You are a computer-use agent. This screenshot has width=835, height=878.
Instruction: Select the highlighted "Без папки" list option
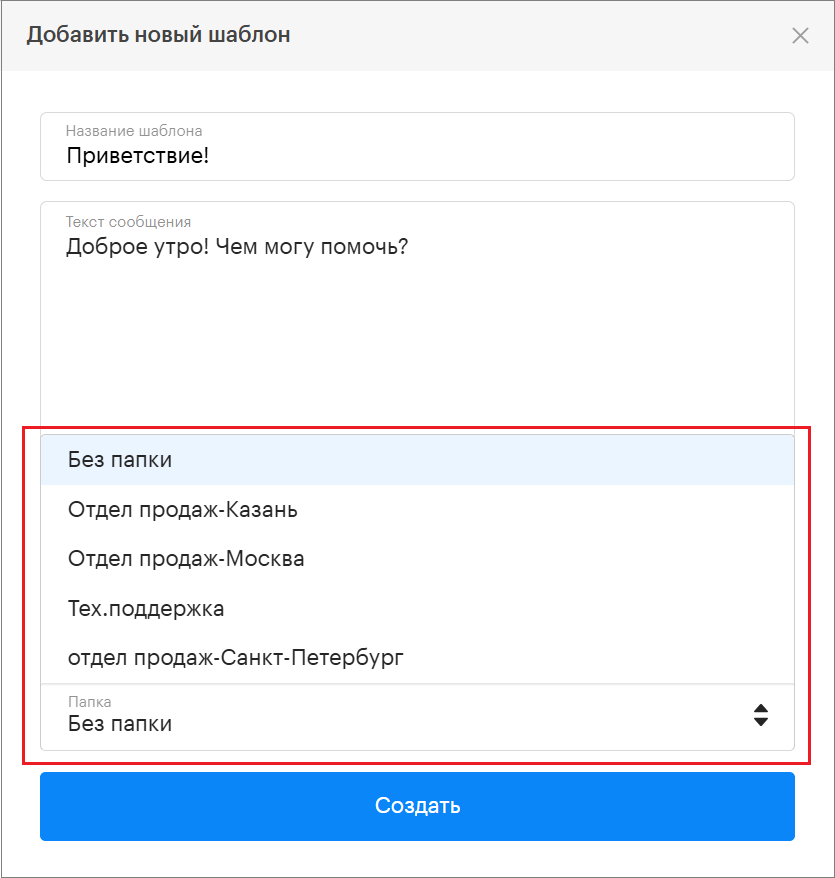pos(120,460)
